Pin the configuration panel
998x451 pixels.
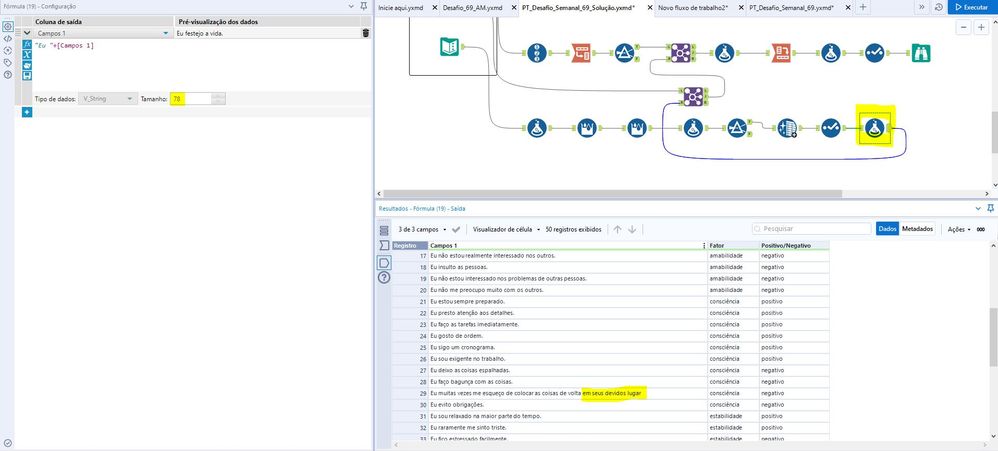click(x=363, y=5)
